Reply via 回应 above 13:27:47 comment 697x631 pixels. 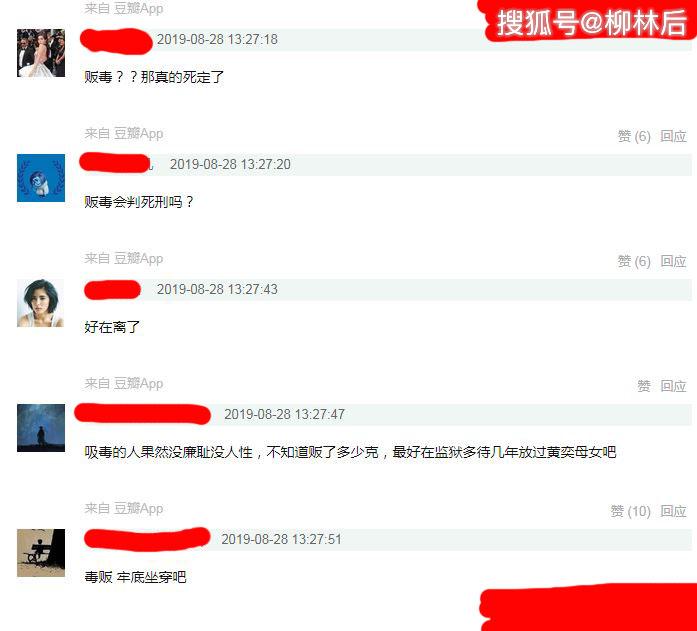(673, 386)
